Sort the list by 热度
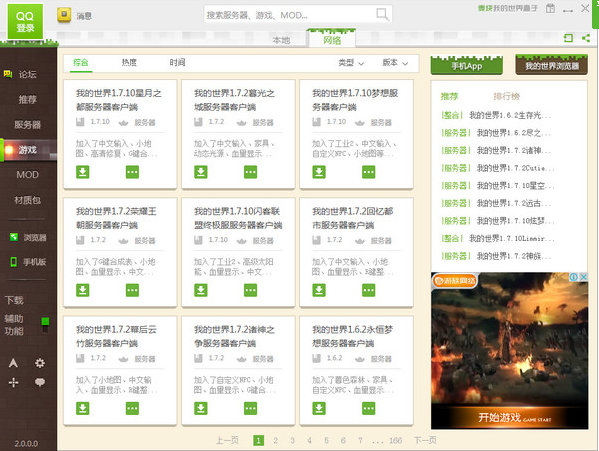Image resolution: width=599 pixels, height=451 pixels. [x=129, y=62]
